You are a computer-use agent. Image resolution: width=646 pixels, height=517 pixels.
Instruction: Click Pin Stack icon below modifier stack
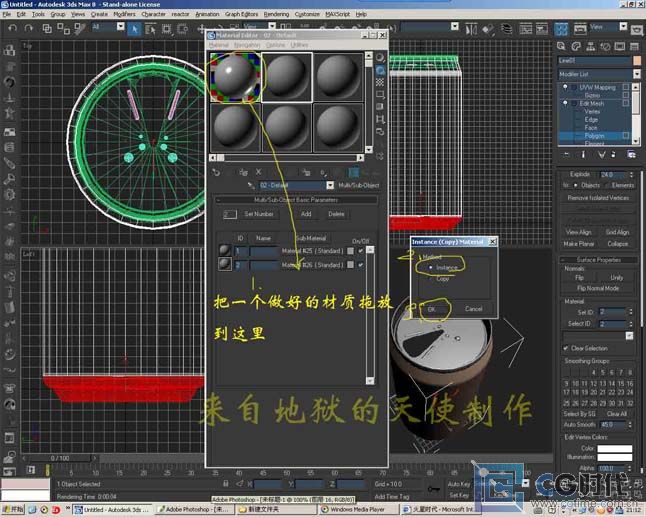567,154
